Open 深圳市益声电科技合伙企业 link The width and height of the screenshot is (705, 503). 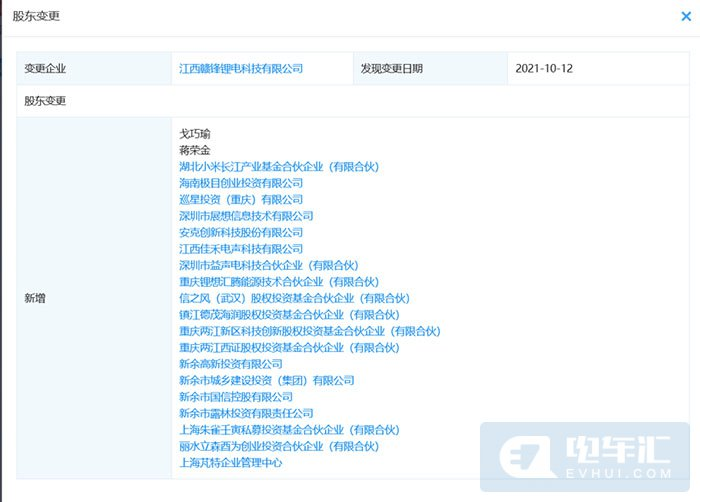(x=268, y=266)
